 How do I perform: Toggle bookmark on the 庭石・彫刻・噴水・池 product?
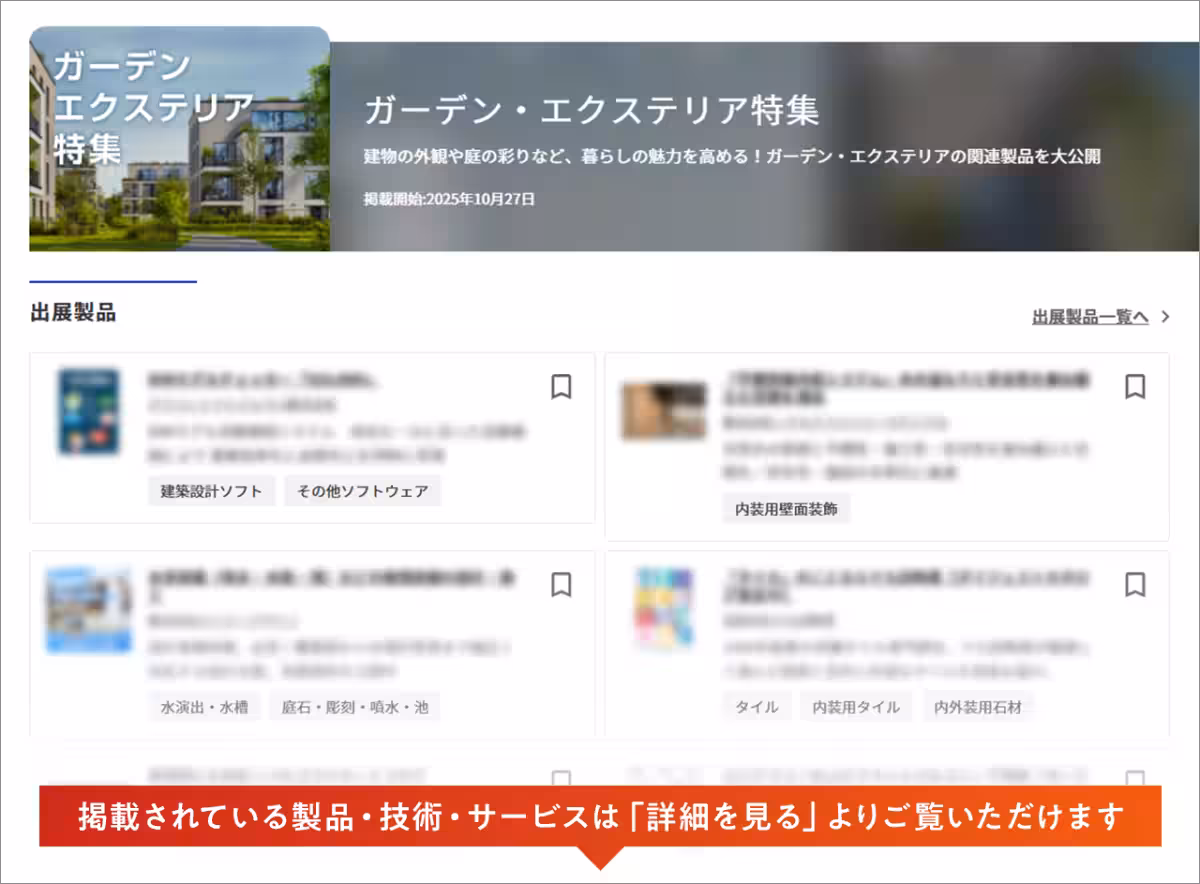tap(354, 706)
